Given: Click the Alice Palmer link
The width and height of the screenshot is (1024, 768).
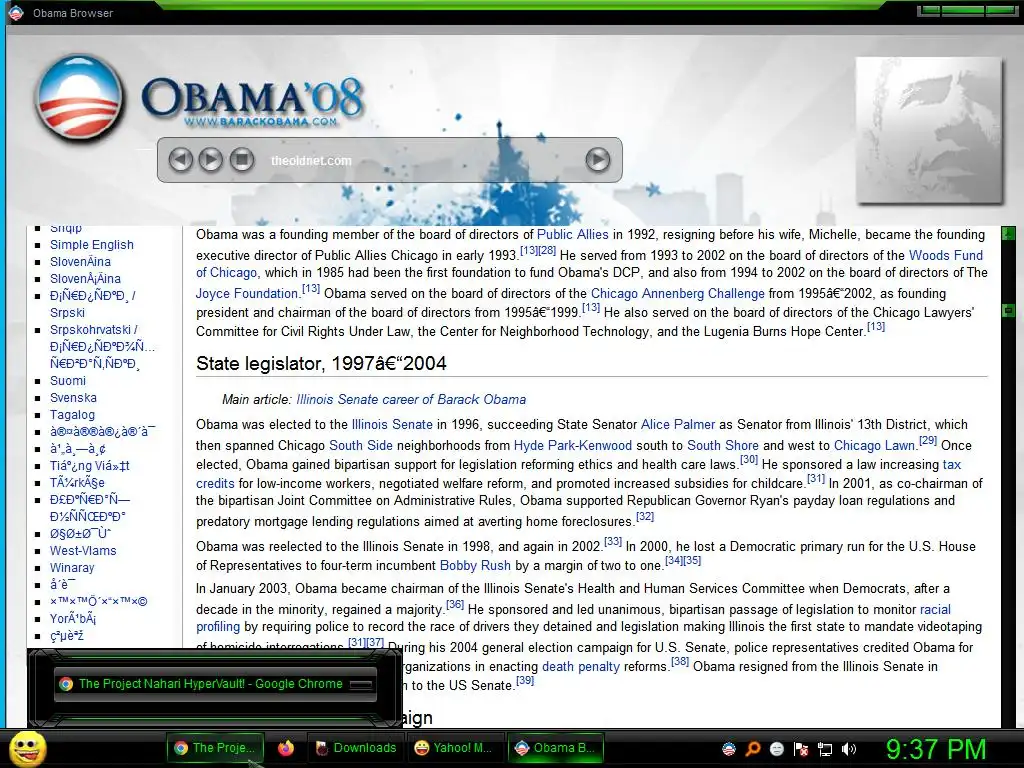Looking at the screenshot, I should pyautogui.click(x=677, y=424).
